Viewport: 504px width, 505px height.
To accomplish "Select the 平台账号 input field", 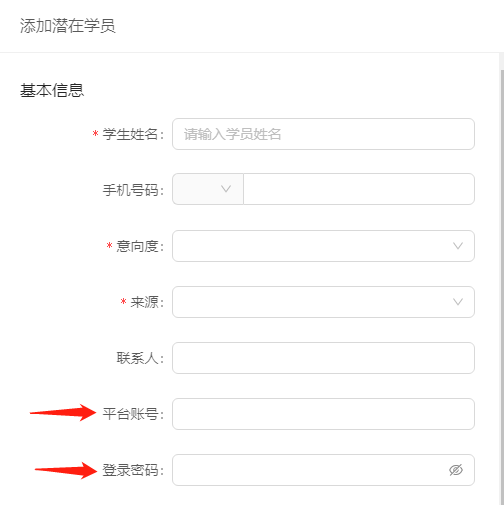I will click(x=323, y=414).
